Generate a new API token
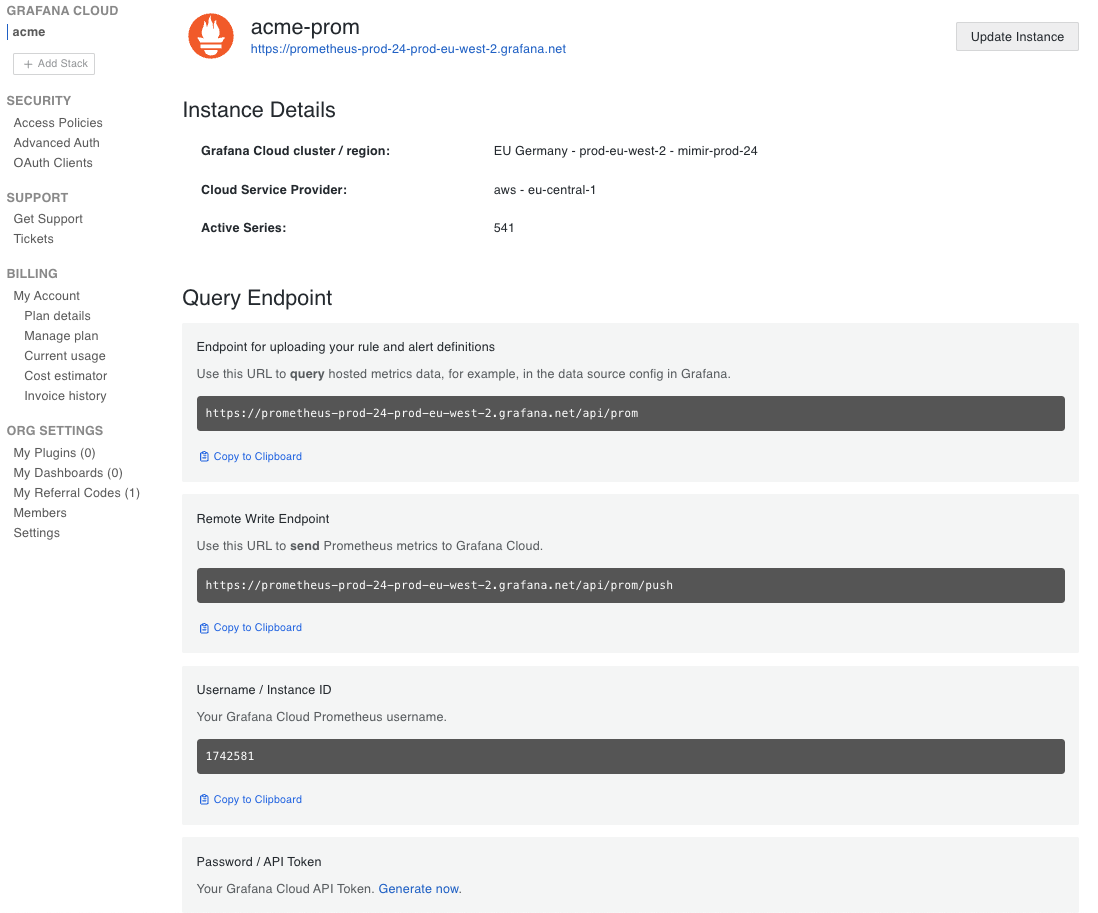Viewport: 1098px width, 913px height. 419,888
